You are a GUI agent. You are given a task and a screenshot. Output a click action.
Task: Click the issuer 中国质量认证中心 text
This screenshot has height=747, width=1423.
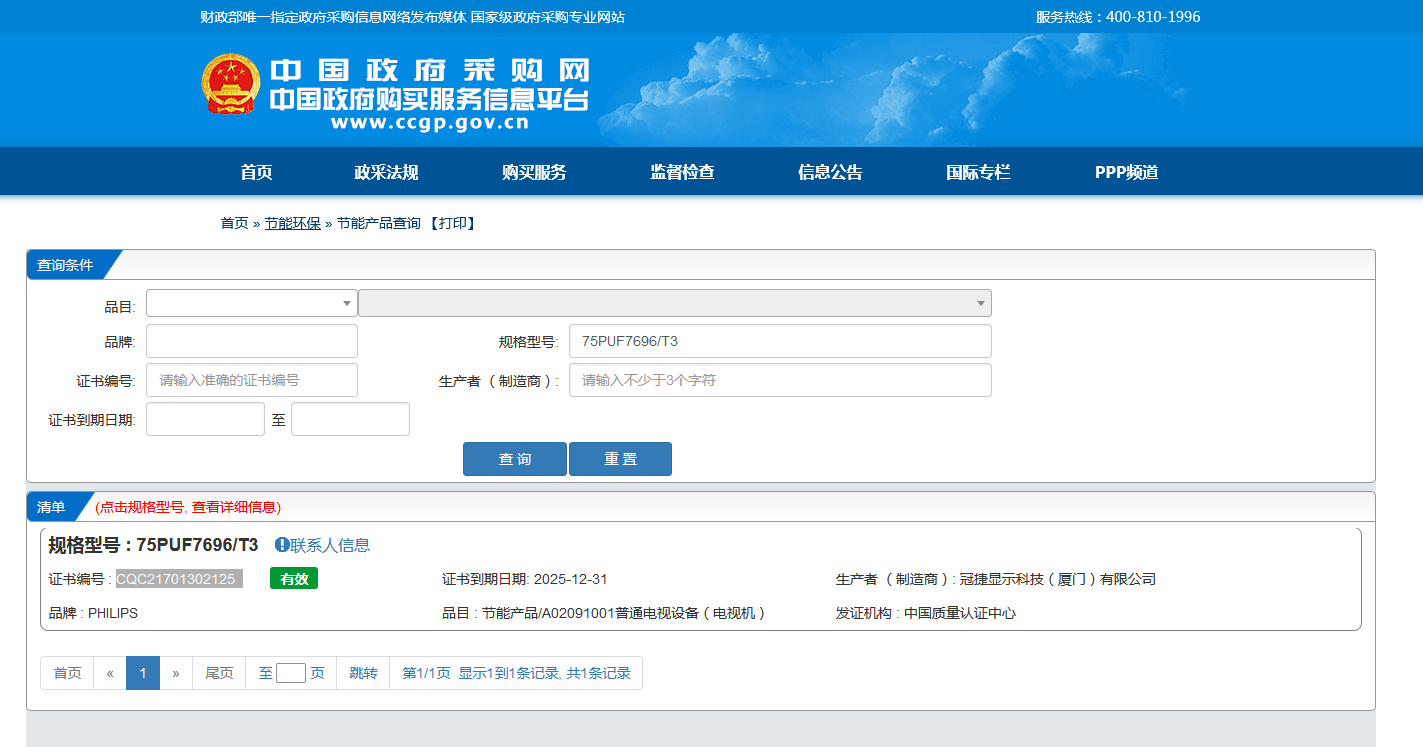[960, 613]
